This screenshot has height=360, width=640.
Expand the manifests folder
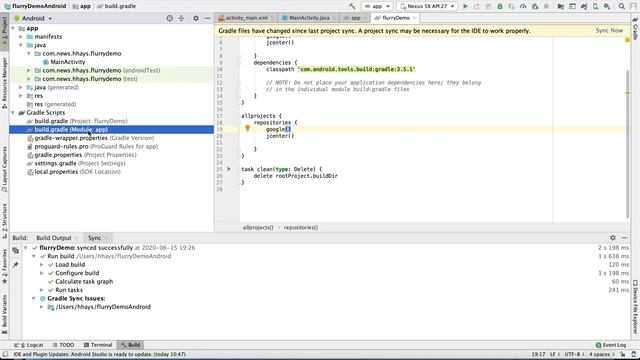tap(21, 37)
